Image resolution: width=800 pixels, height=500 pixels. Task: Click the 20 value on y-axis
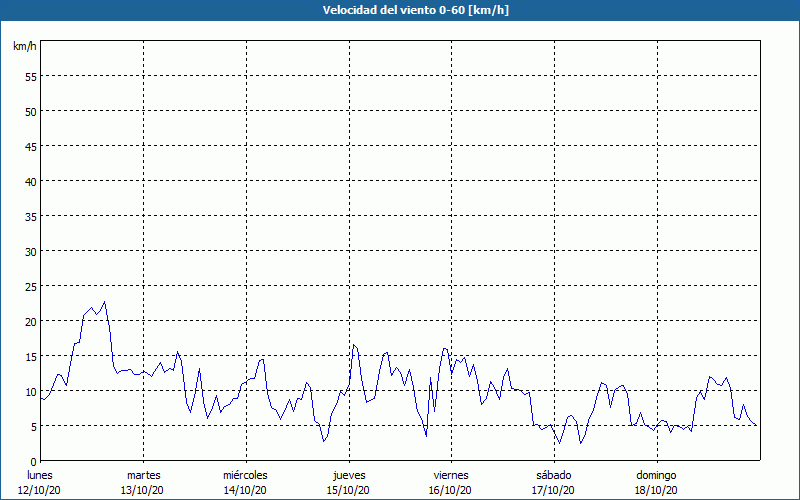click(31, 321)
